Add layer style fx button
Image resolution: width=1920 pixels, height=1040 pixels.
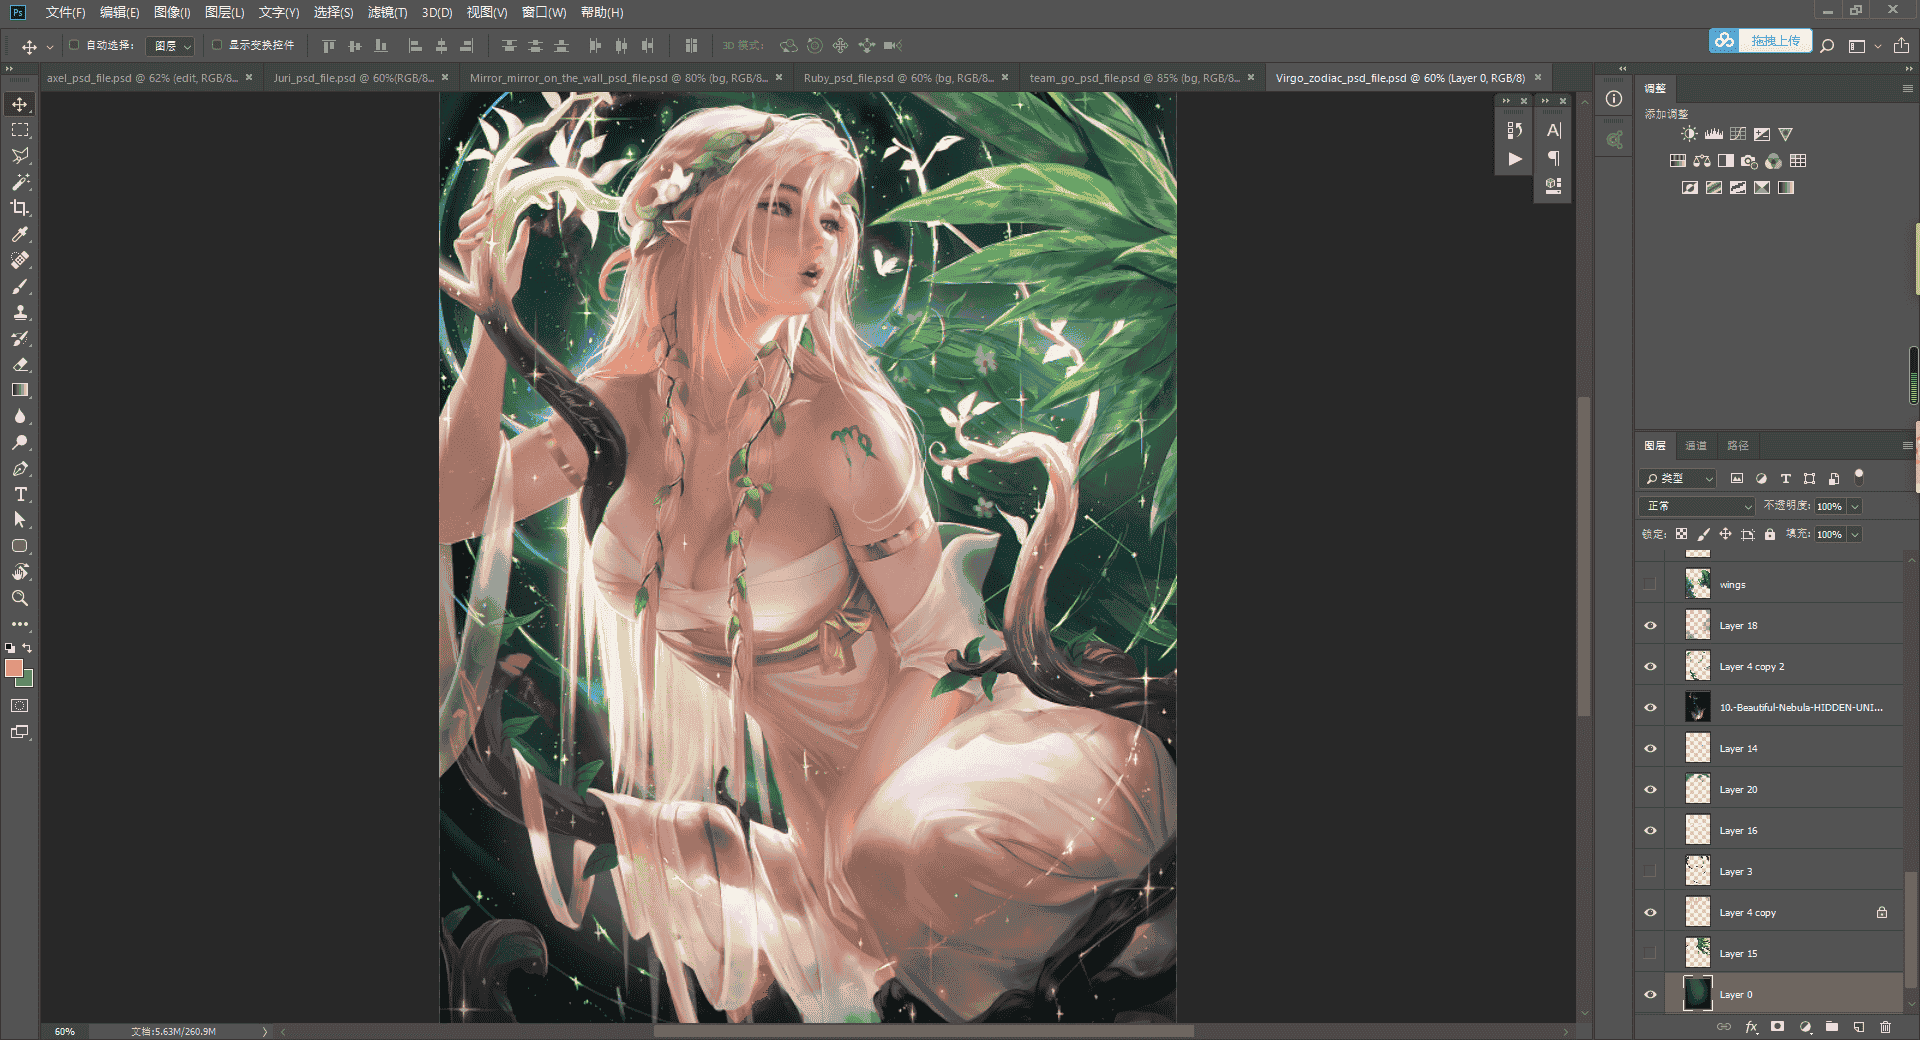pyautogui.click(x=1751, y=1027)
